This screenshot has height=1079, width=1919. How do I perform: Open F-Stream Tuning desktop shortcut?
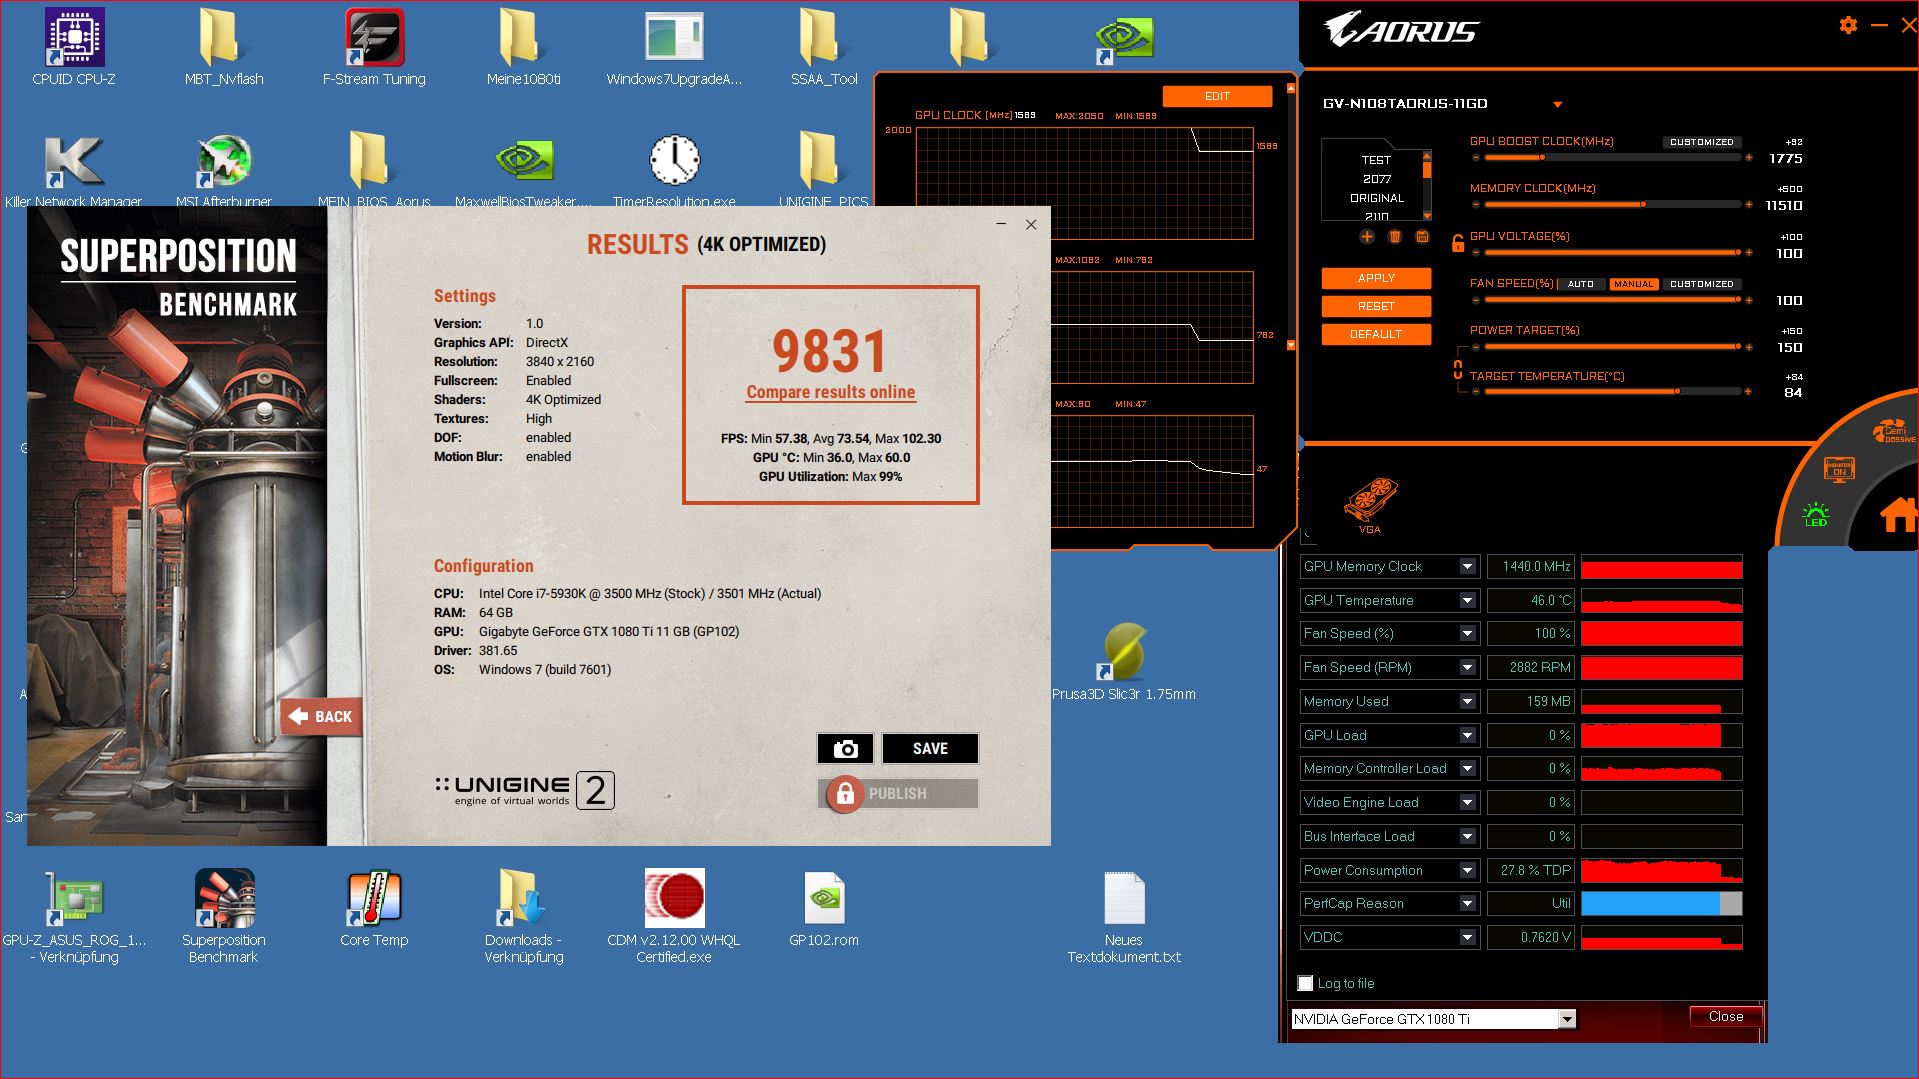click(374, 47)
